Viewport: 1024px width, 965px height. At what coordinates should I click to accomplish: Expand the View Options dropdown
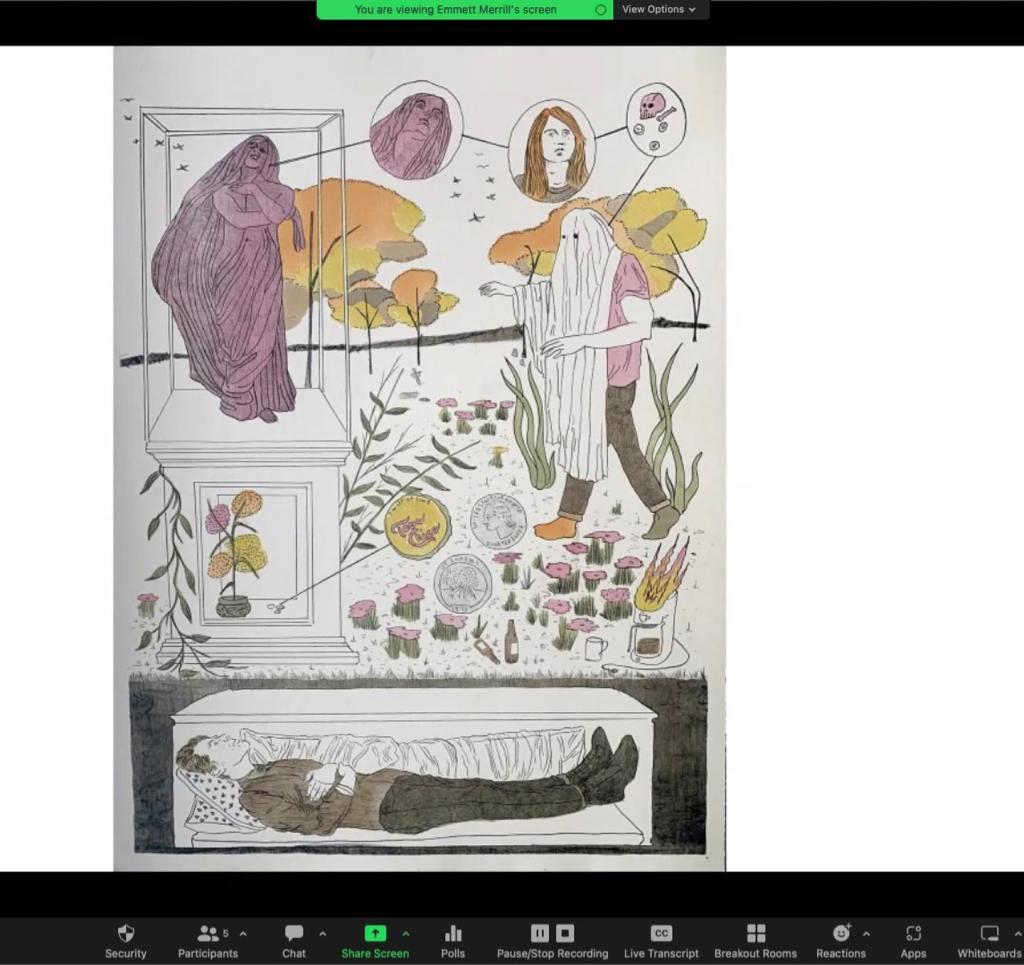[x=659, y=9]
